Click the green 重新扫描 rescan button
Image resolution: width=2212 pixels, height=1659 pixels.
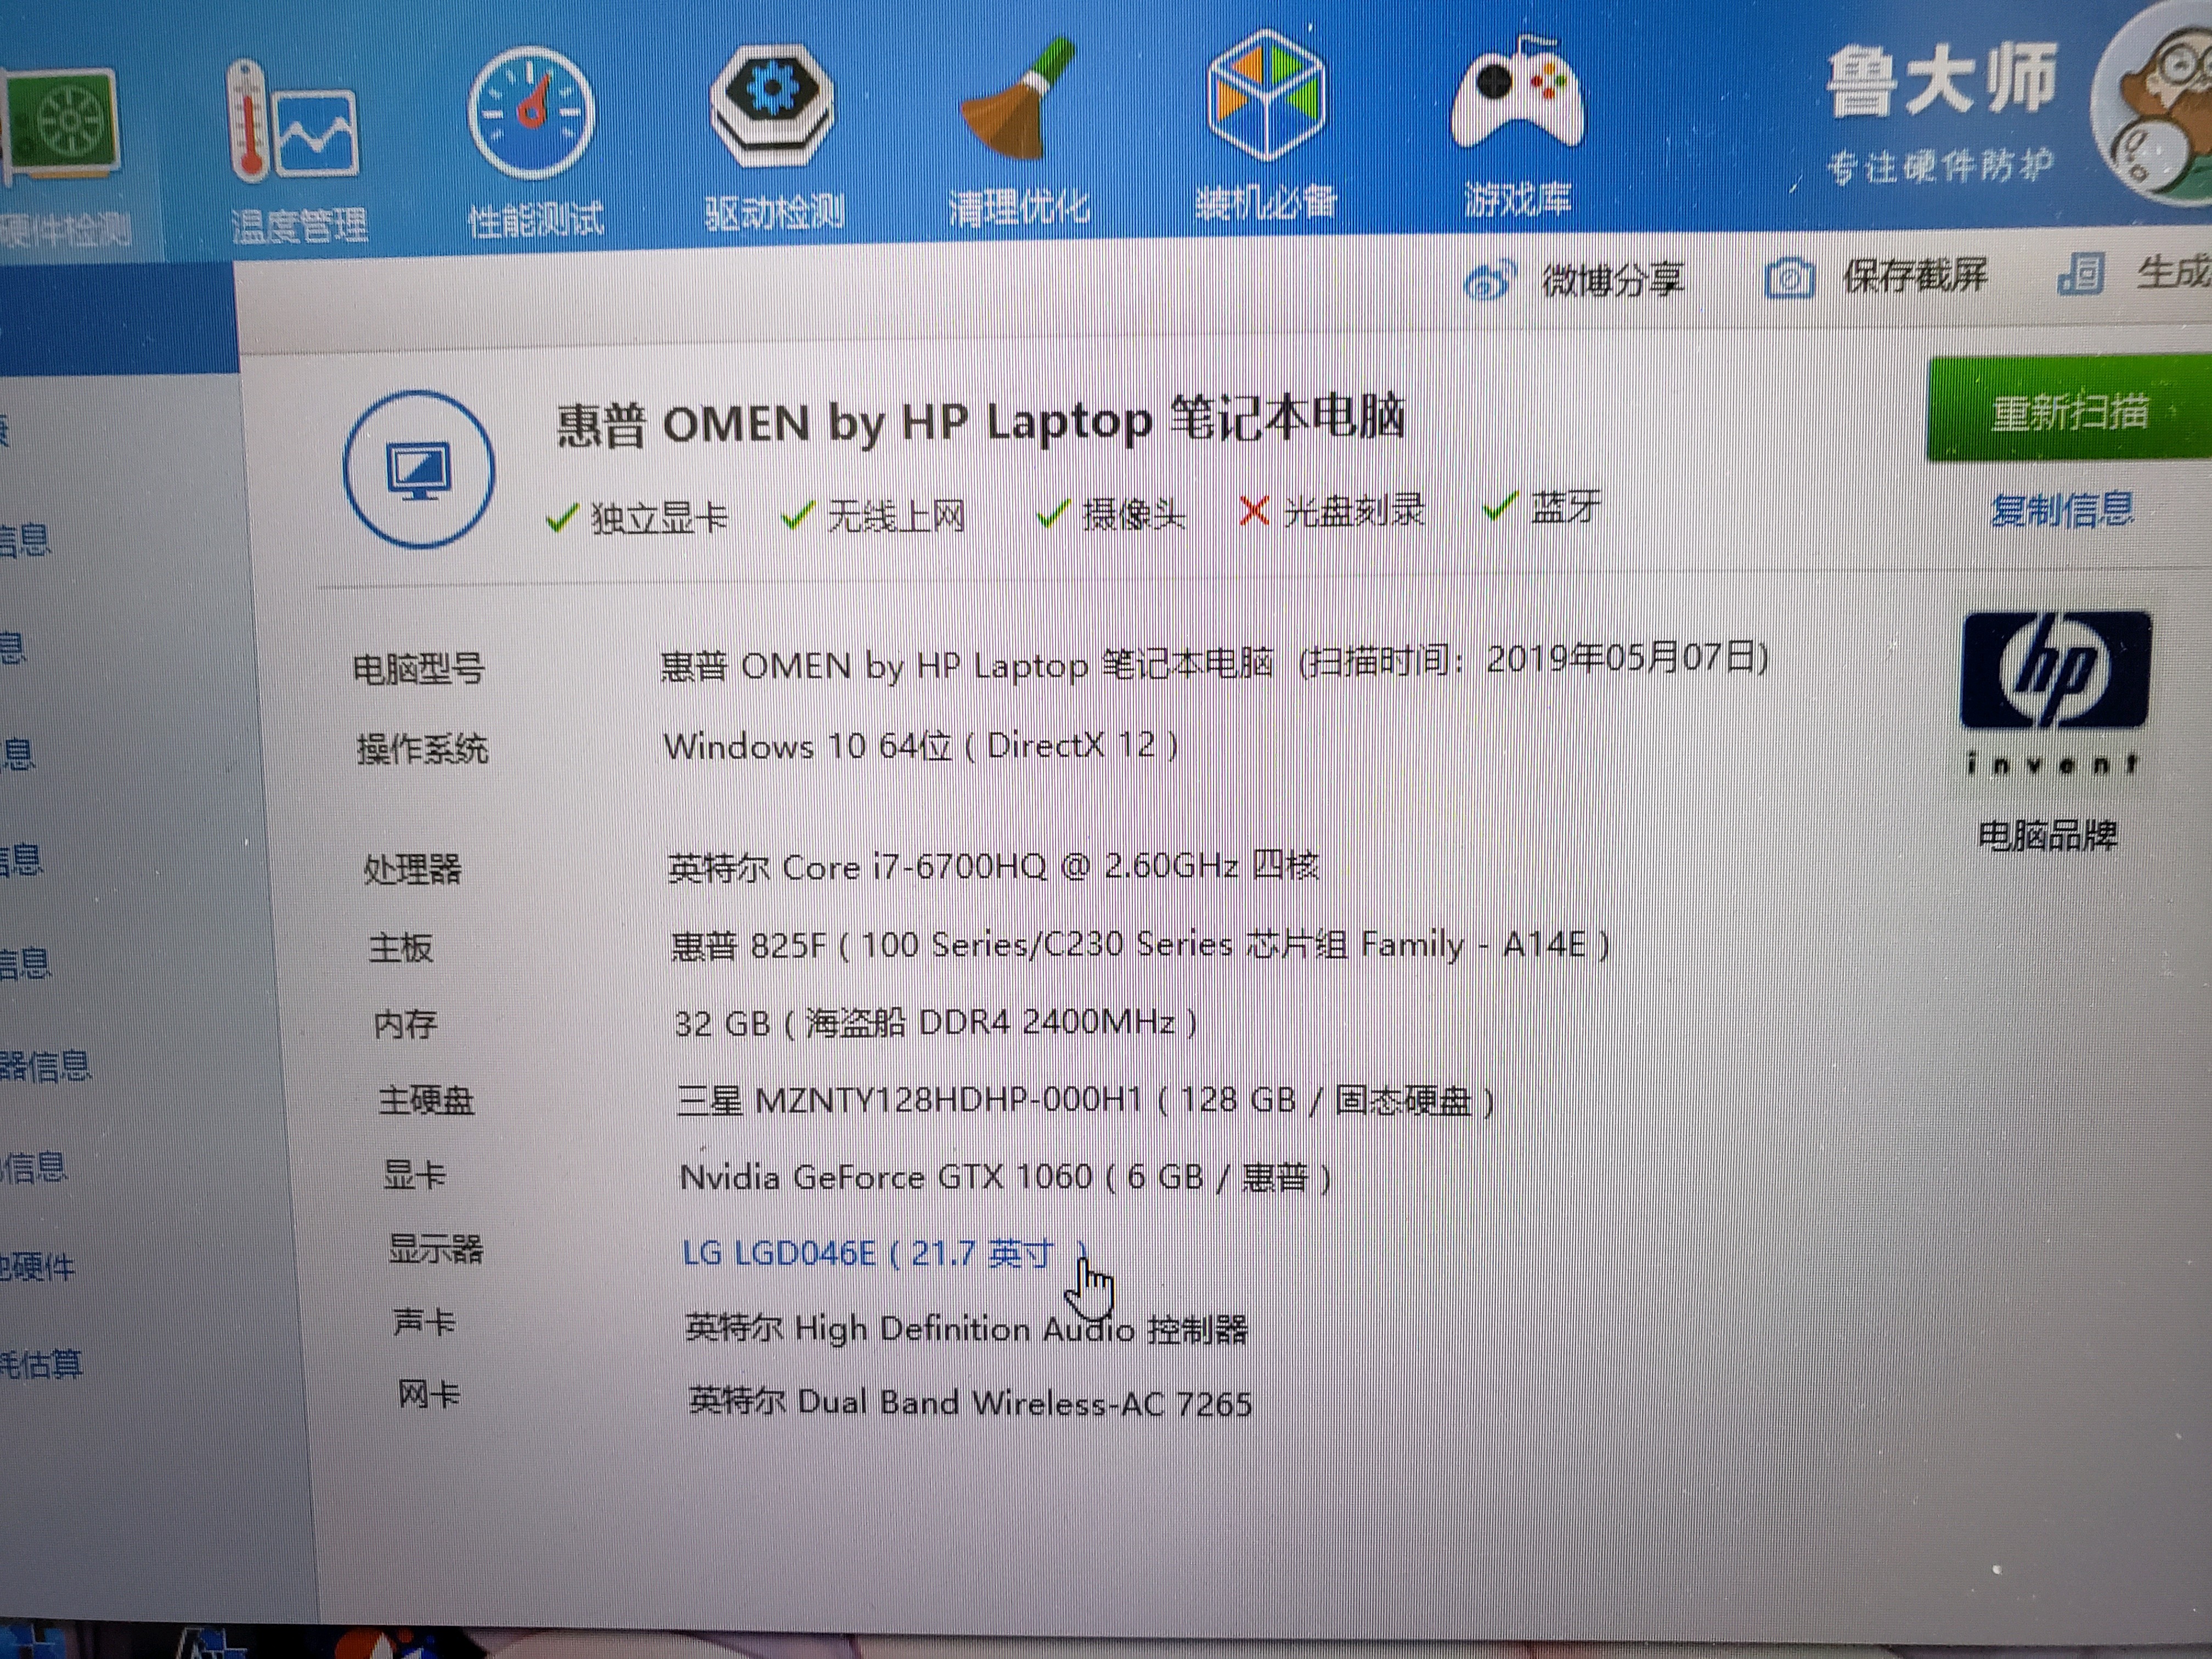pos(2068,411)
